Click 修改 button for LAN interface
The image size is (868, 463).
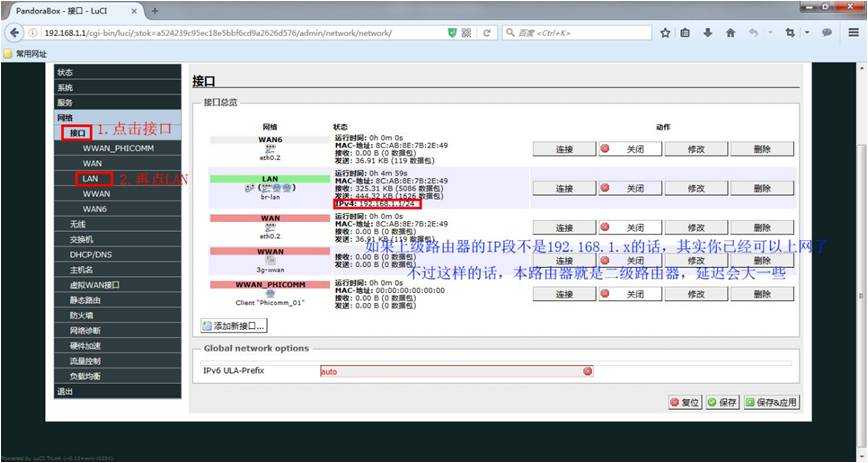click(696, 188)
